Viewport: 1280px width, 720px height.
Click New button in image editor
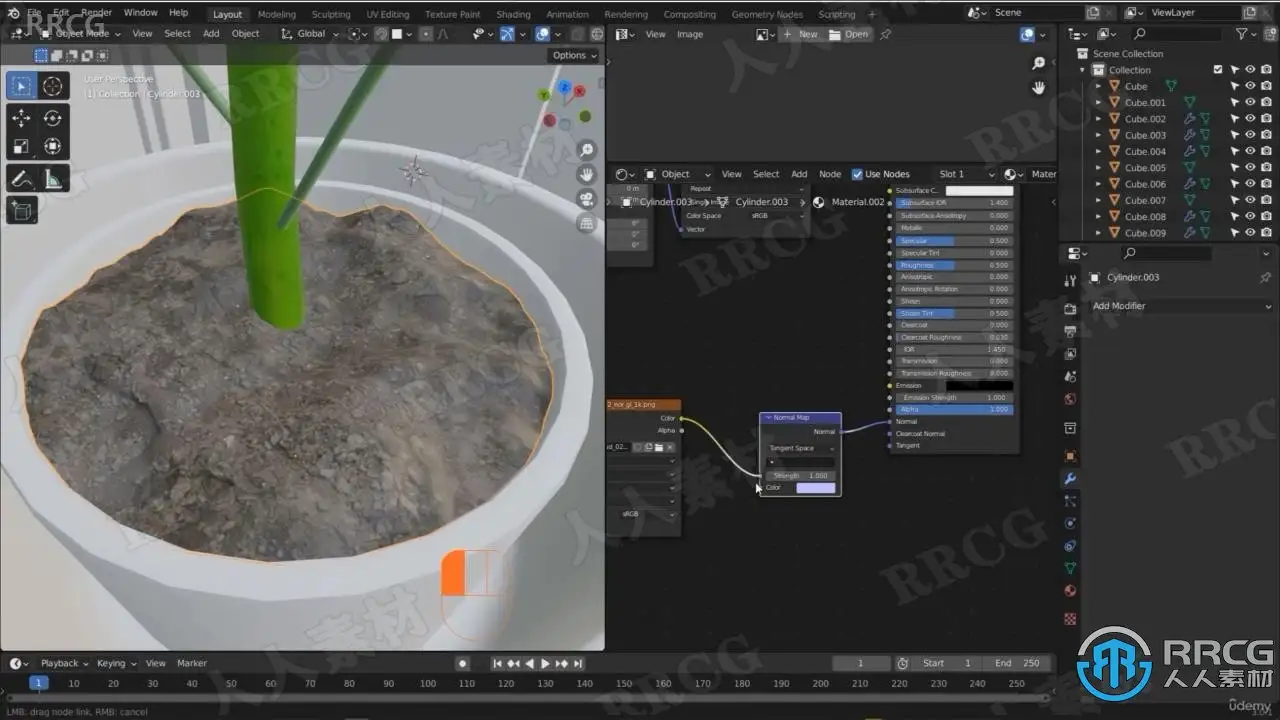[800, 34]
